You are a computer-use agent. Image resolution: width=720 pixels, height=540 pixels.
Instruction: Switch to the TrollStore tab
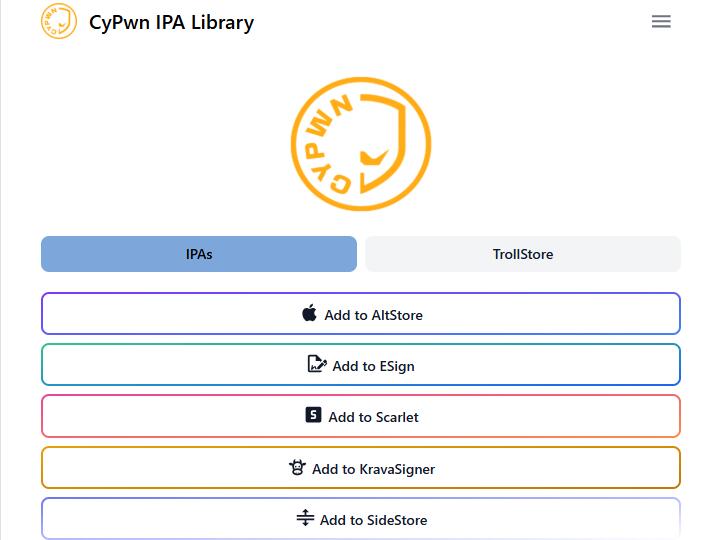[x=523, y=254]
